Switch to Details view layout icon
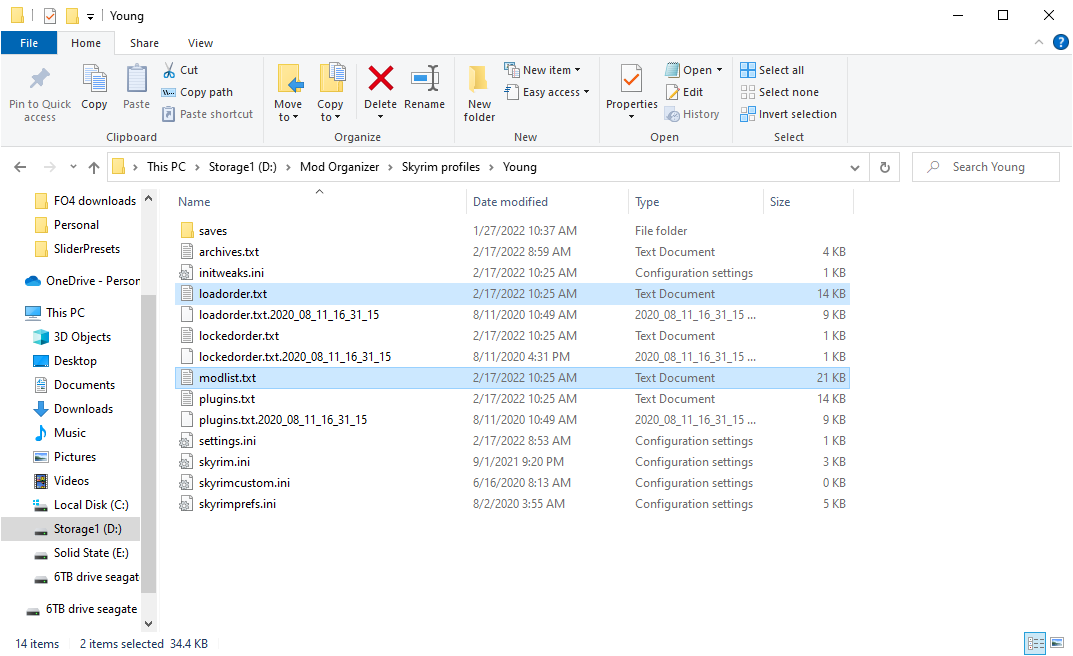Viewport: 1073px width, 656px height. coord(1035,643)
